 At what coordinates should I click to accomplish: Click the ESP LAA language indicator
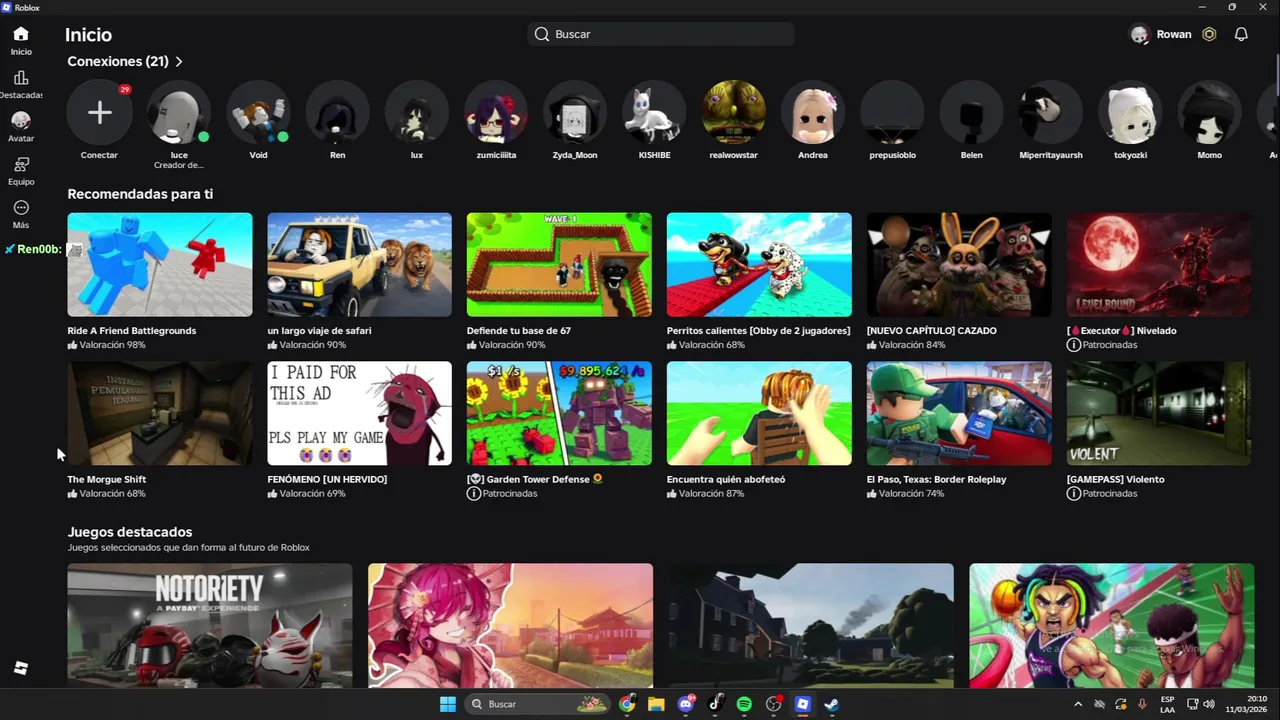[x=1167, y=704]
